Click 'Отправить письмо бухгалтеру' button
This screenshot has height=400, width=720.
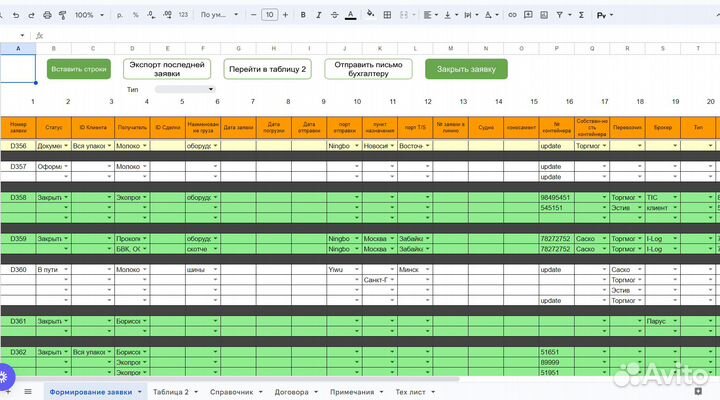[368, 69]
